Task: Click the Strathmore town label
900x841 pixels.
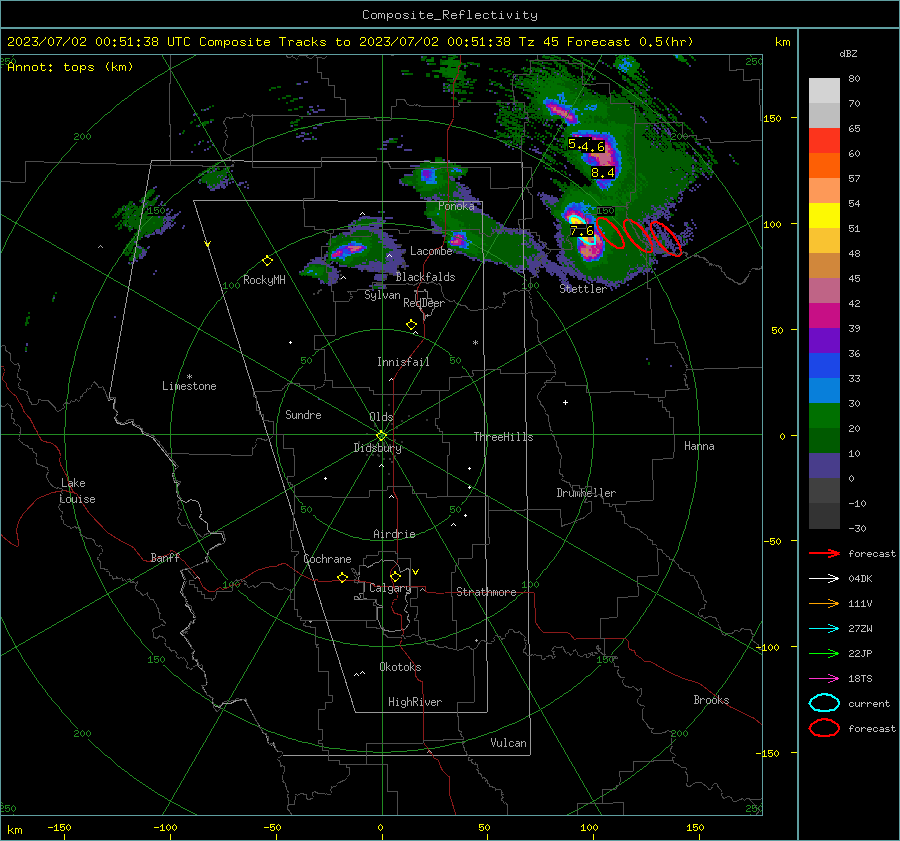Action: [x=486, y=592]
